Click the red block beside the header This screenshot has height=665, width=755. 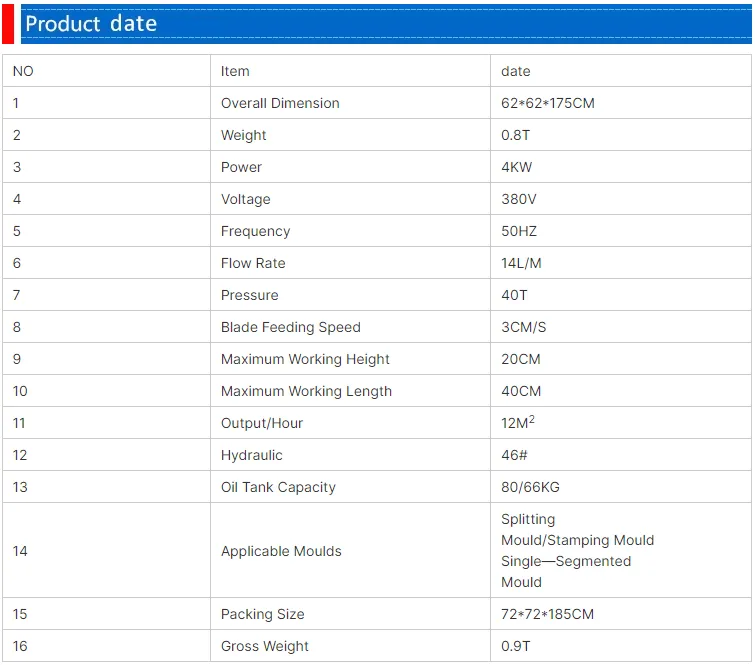(x=8, y=24)
